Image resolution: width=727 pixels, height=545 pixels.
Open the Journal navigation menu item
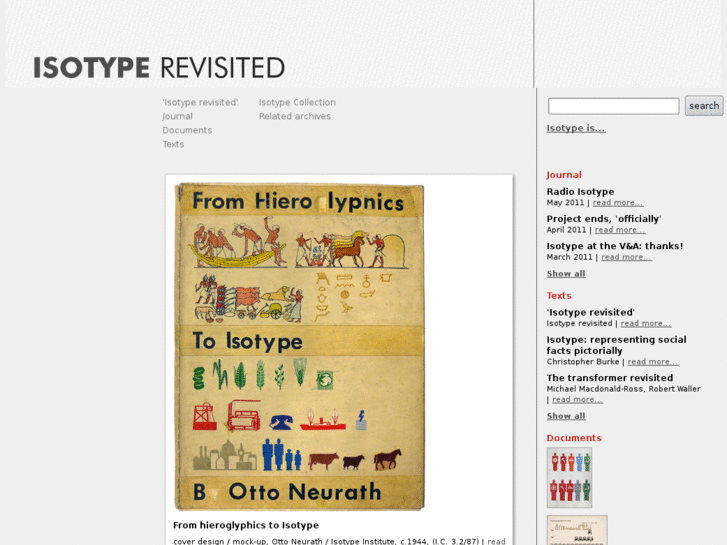click(x=177, y=117)
